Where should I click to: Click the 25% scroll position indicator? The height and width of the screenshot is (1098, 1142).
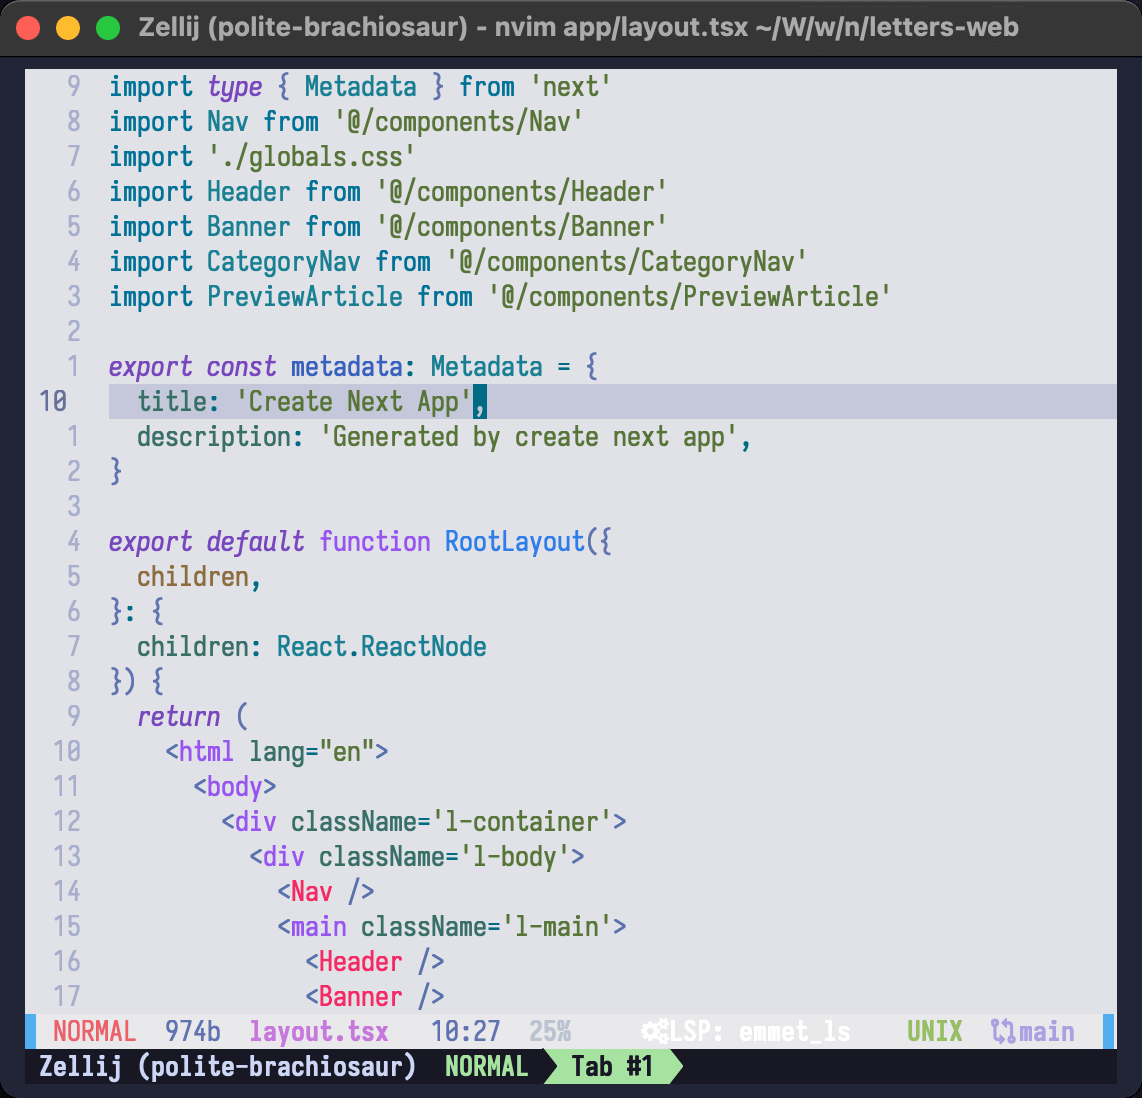(x=549, y=1031)
